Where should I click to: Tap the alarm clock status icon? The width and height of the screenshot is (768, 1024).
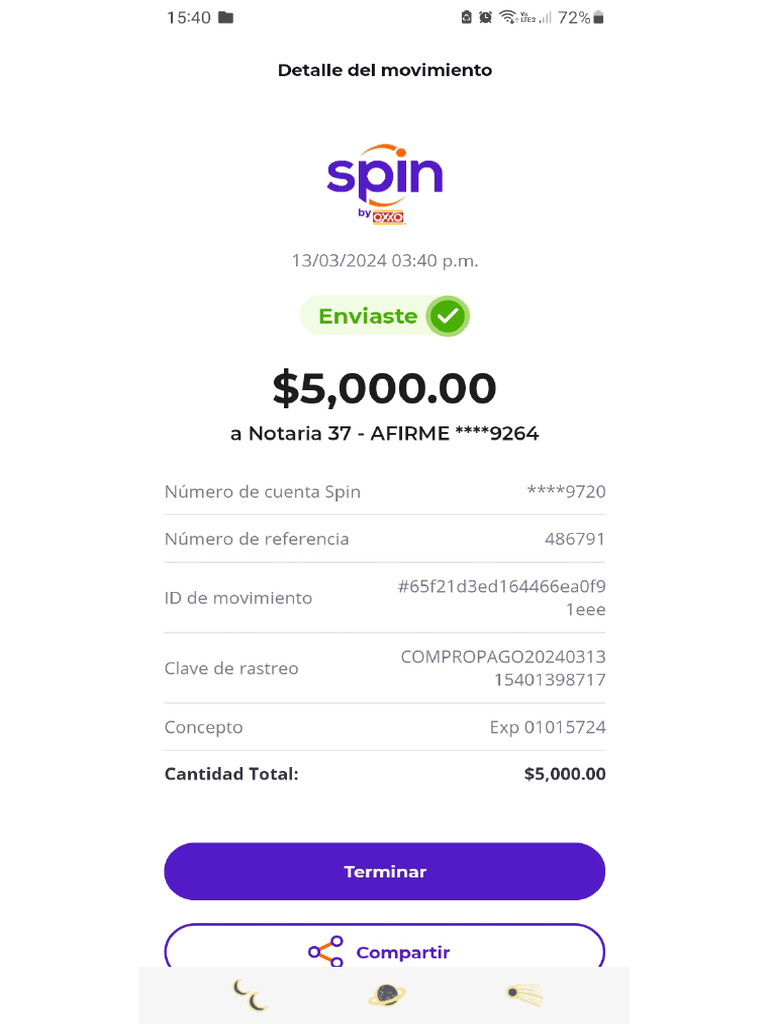(485, 17)
